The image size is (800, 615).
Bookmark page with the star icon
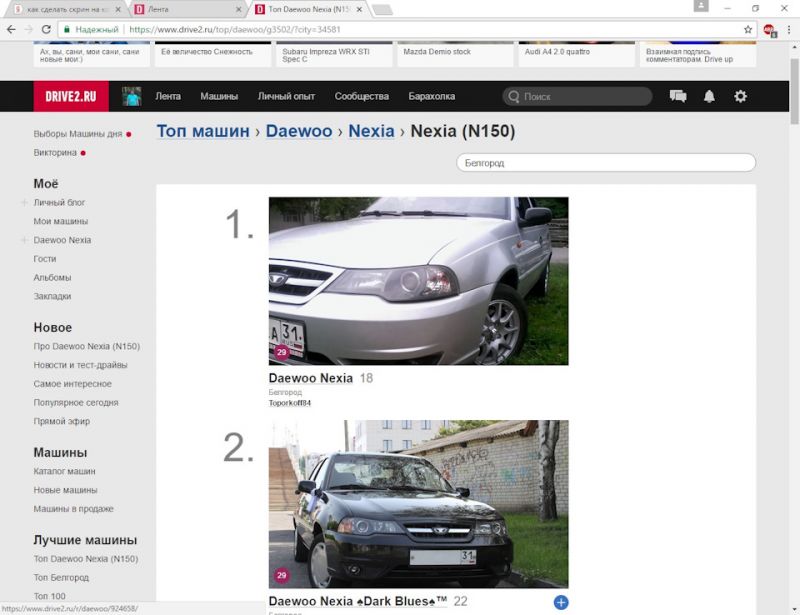(747, 30)
